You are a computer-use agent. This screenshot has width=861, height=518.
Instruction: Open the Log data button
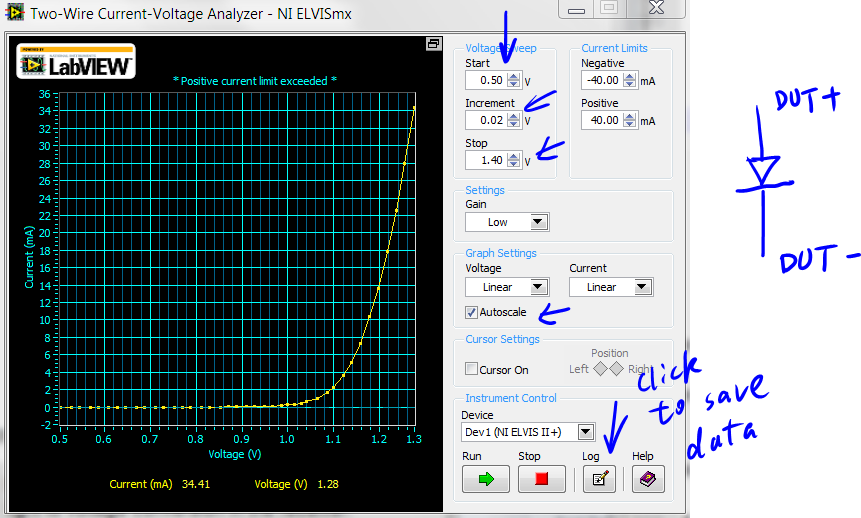599,479
